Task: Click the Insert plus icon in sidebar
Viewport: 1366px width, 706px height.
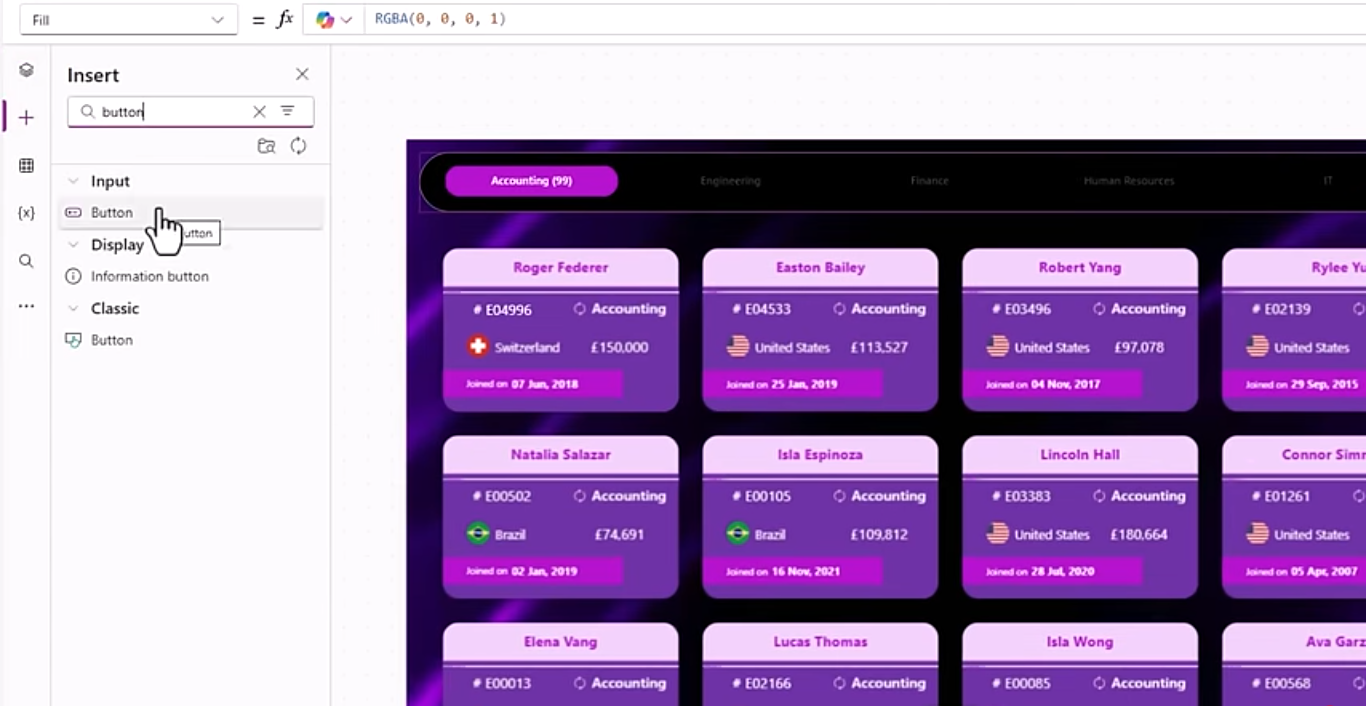Action: [26, 118]
